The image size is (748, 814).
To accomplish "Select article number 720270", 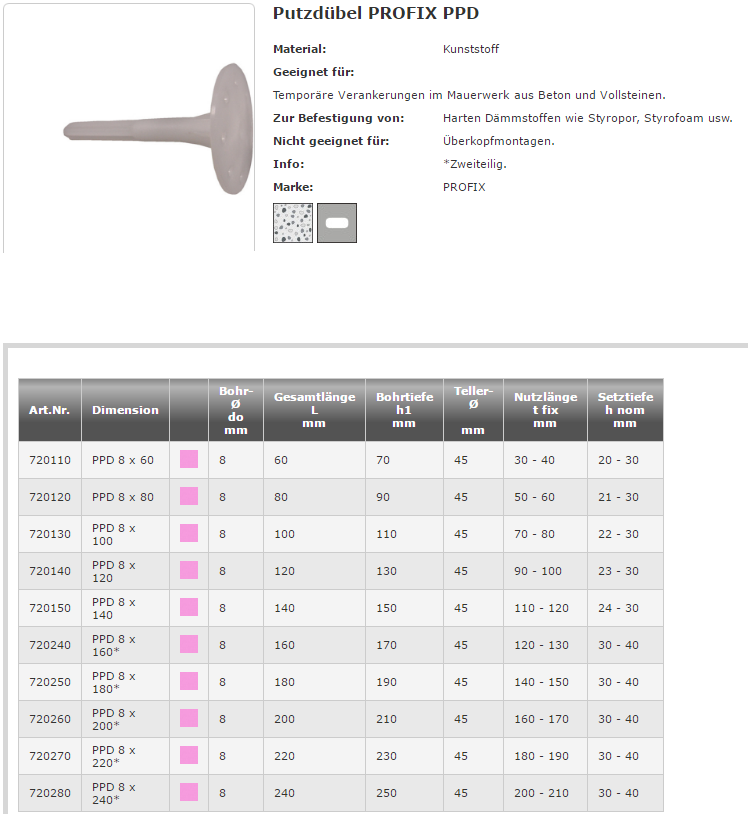I will pos(50,756).
